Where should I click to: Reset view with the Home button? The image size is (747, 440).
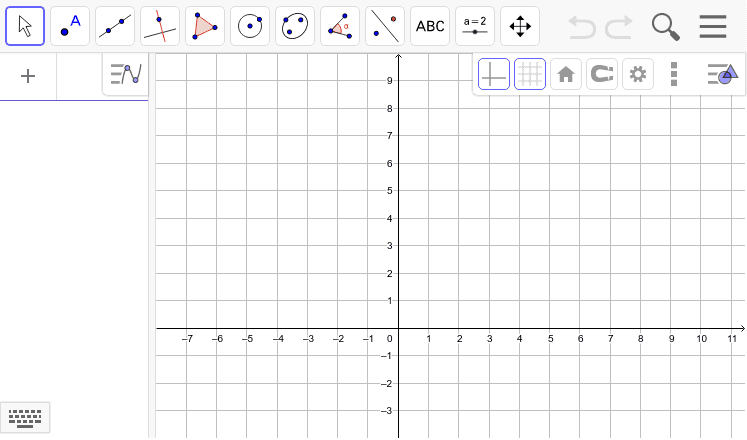566,74
